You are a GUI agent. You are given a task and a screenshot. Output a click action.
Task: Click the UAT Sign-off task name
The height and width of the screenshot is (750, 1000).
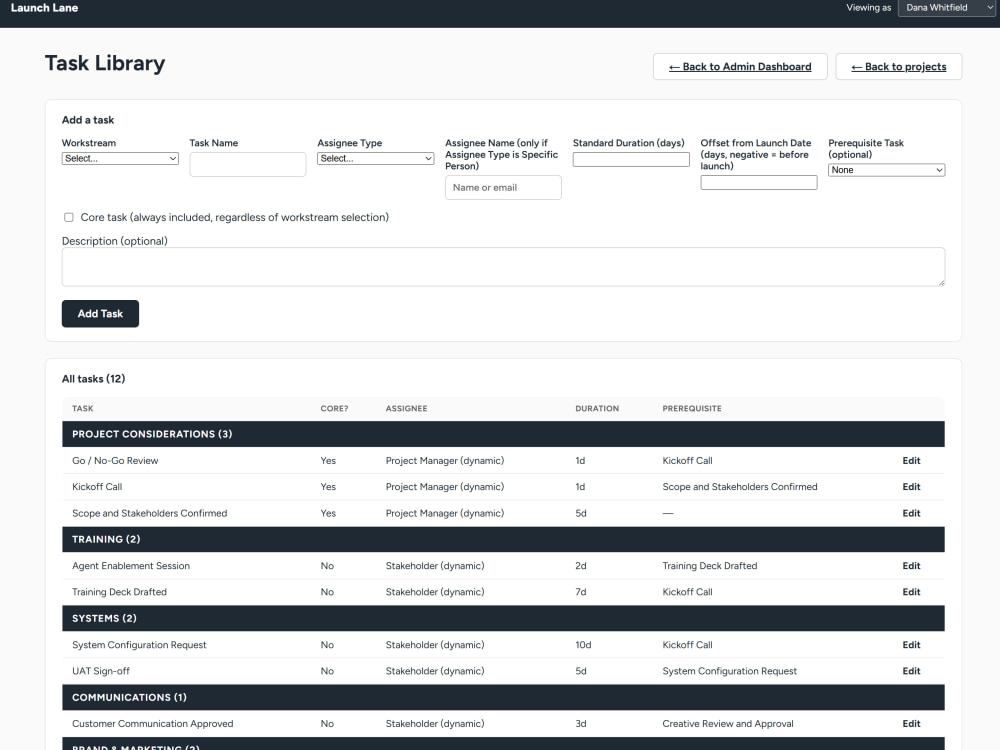[101, 671]
